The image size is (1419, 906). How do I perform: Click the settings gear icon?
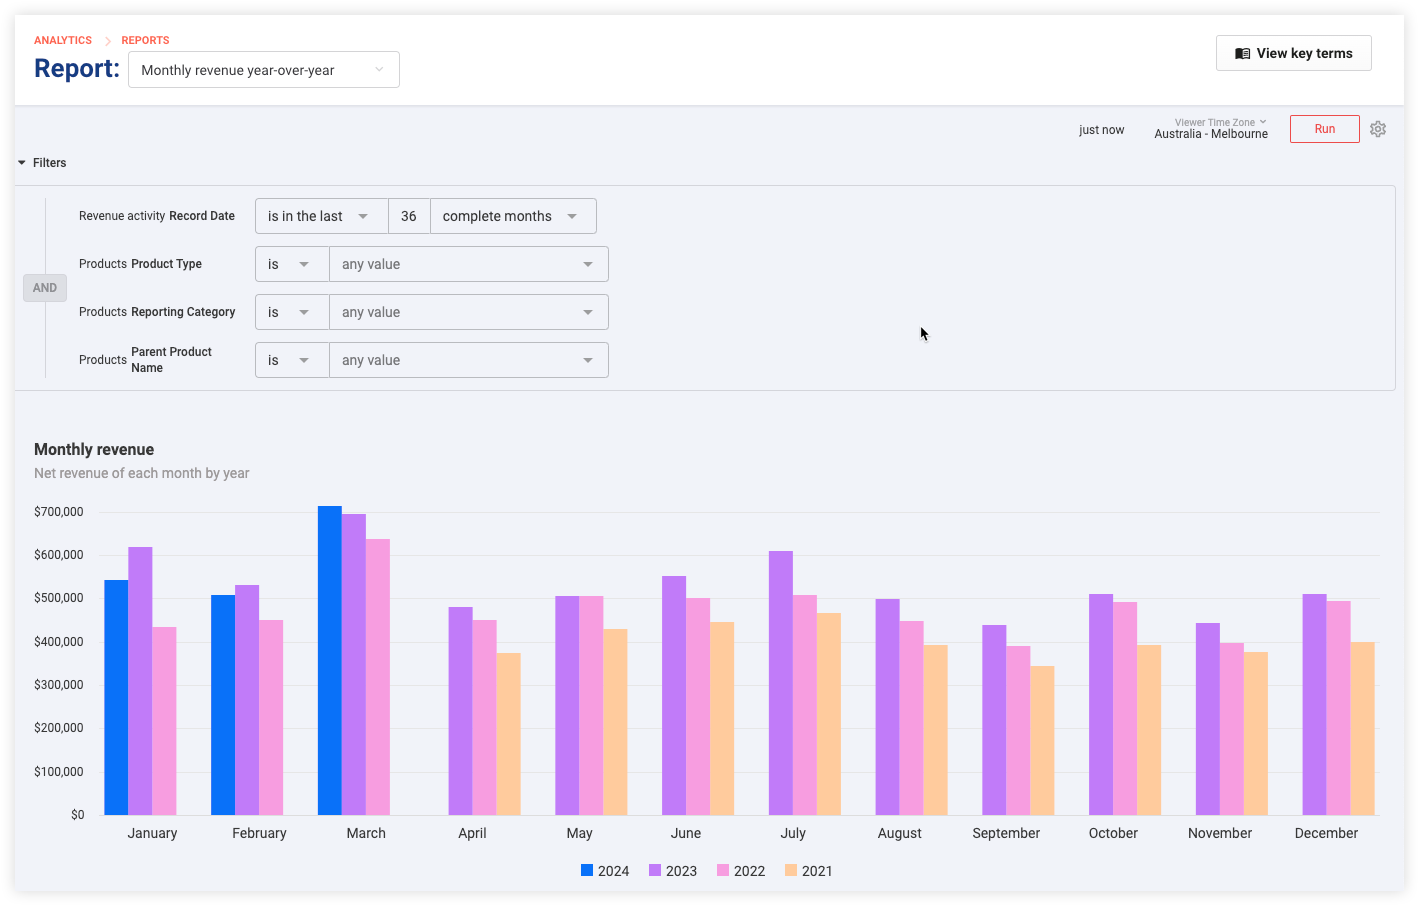pos(1378,129)
